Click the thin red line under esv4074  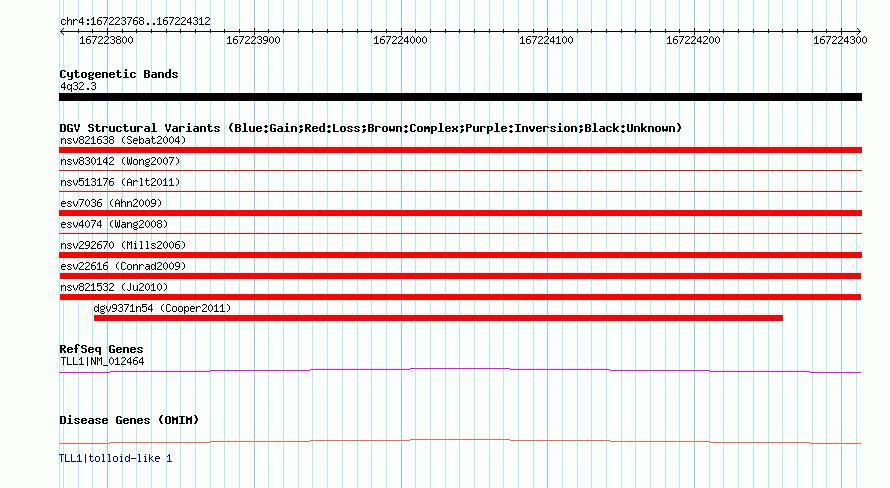coord(460,233)
